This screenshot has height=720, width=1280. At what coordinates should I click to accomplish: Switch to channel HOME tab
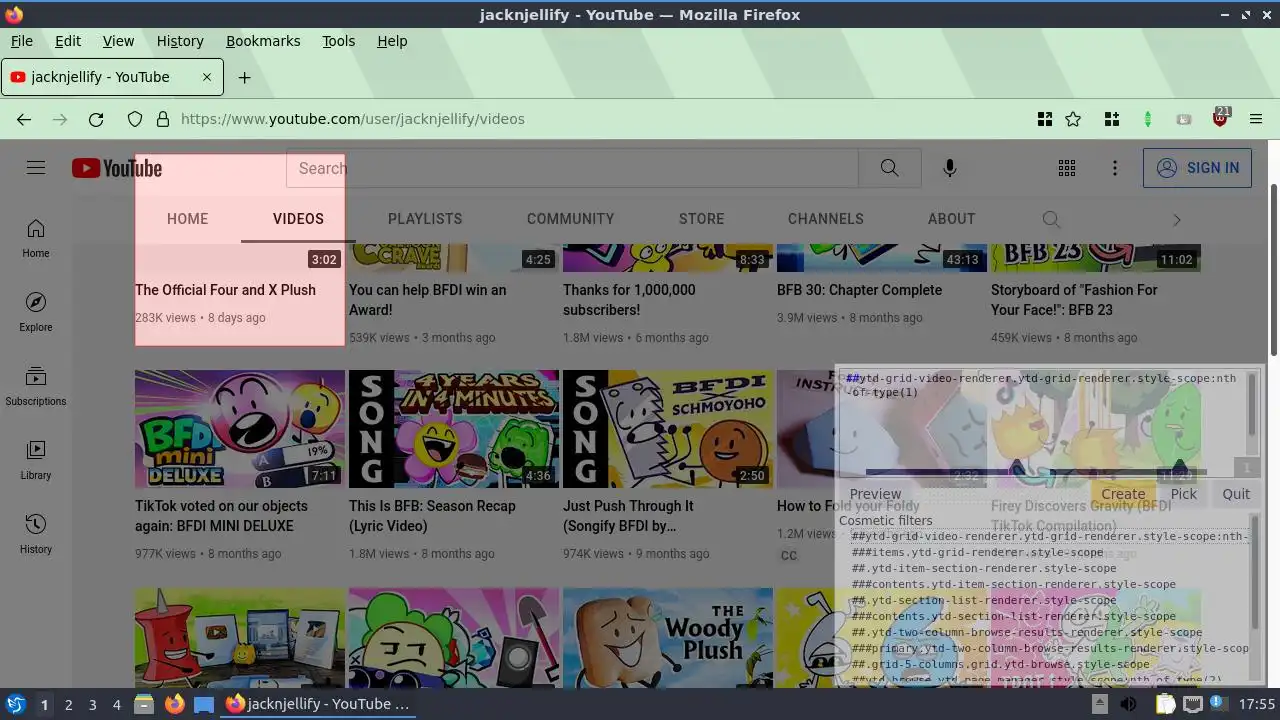[x=187, y=219]
